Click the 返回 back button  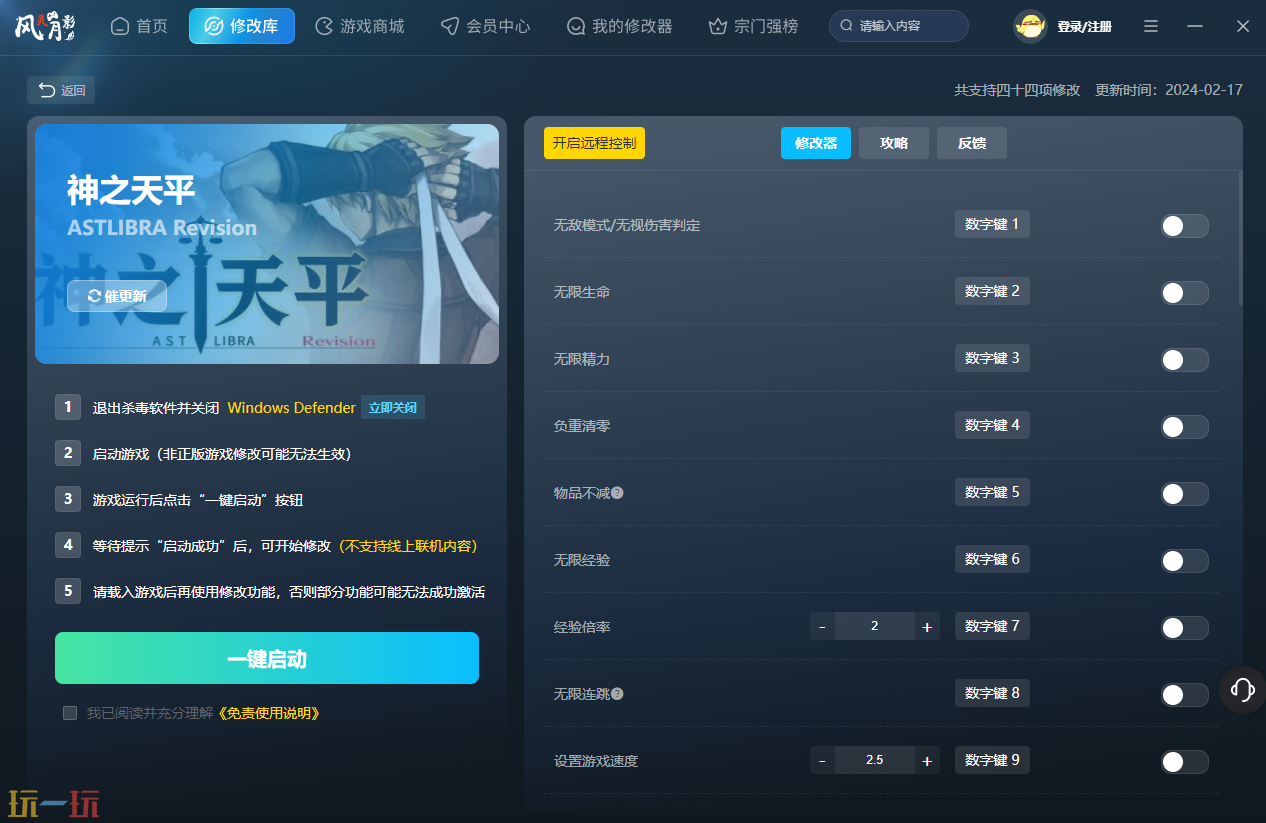click(x=61, y=90)
